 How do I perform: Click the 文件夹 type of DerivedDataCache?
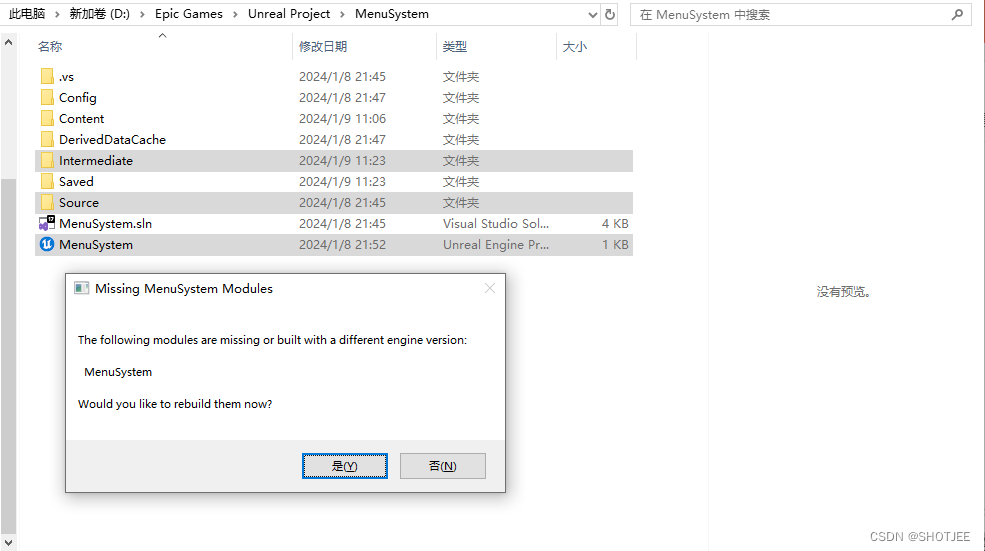(x=460, y=139)
